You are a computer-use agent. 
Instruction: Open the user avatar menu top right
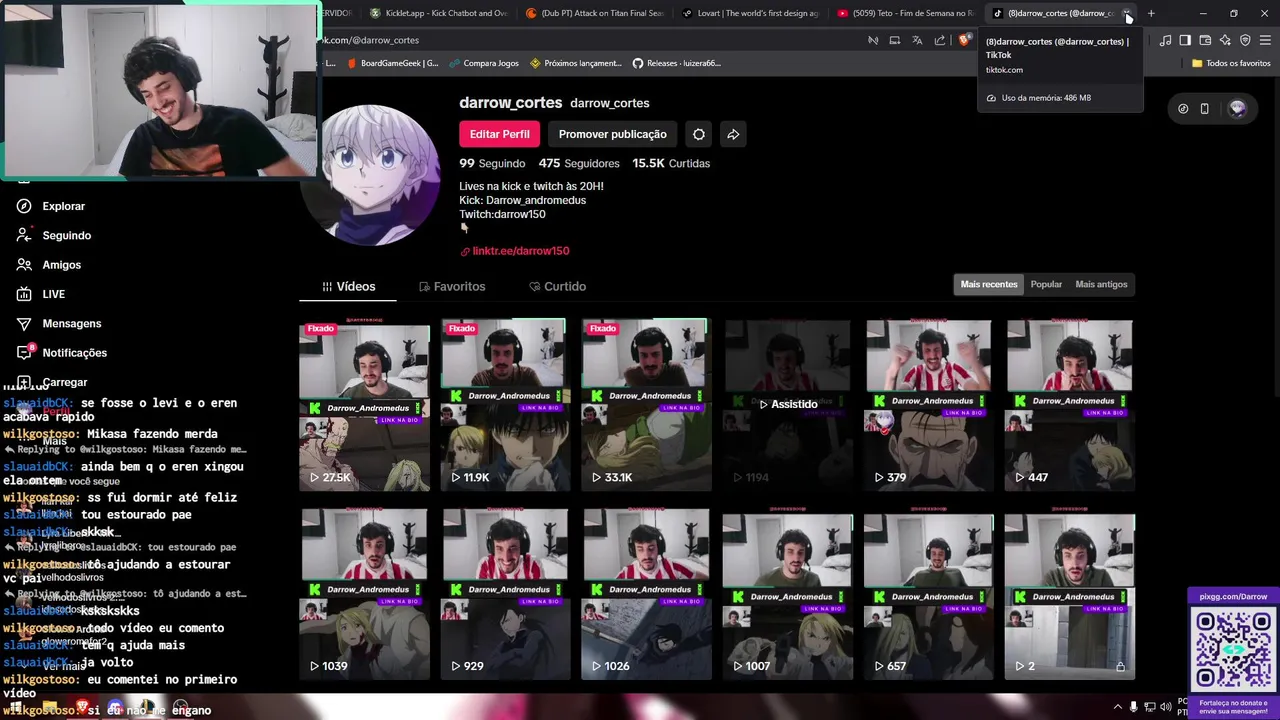1238,109
